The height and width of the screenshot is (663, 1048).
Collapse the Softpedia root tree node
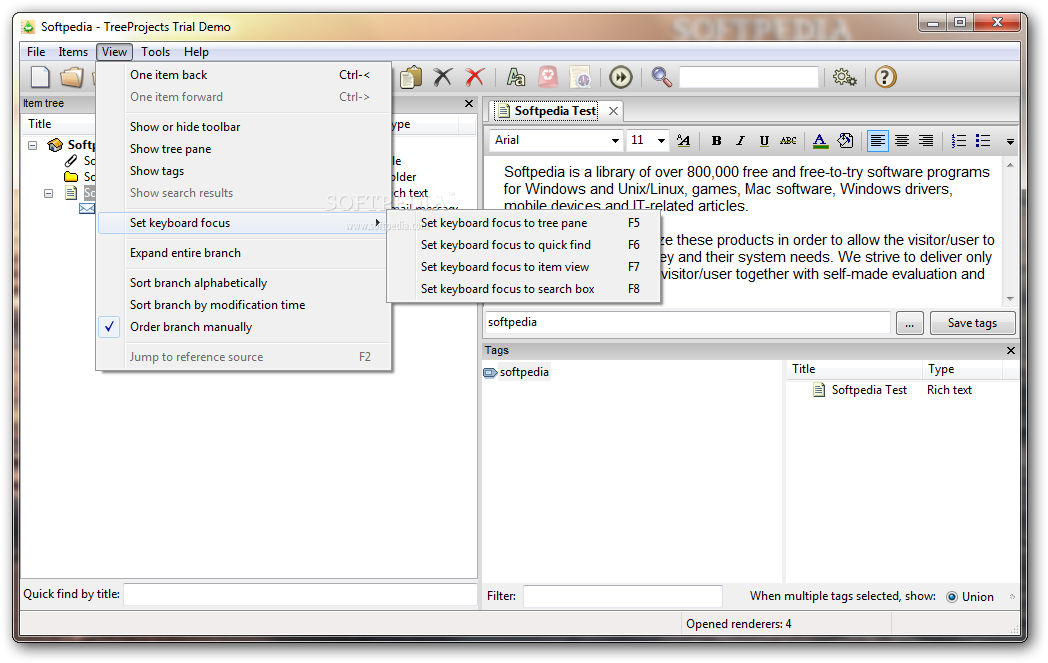click(32, 144)
